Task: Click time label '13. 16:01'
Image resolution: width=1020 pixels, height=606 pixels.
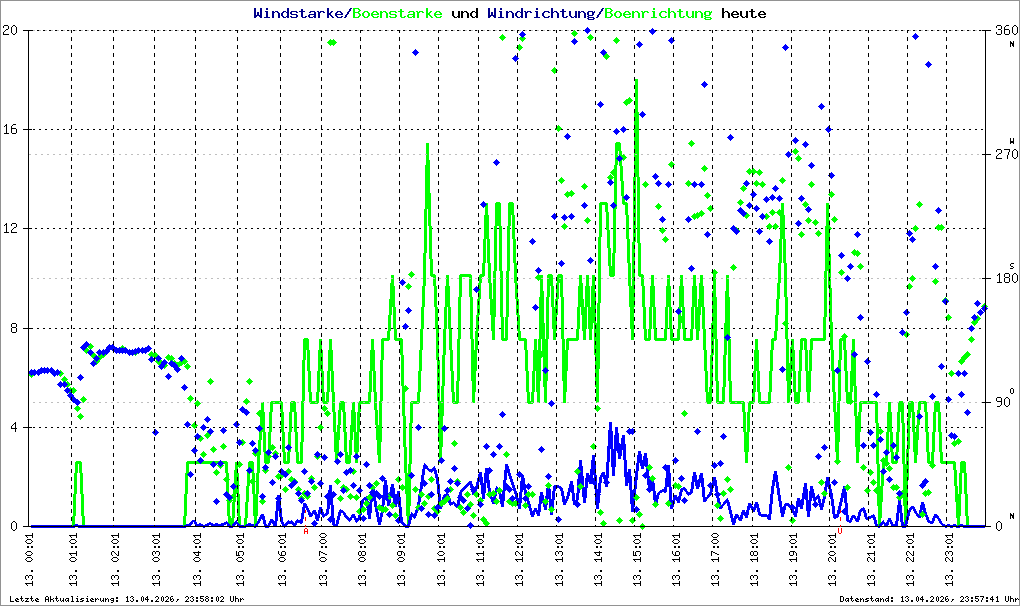Action: coord(677,559)
